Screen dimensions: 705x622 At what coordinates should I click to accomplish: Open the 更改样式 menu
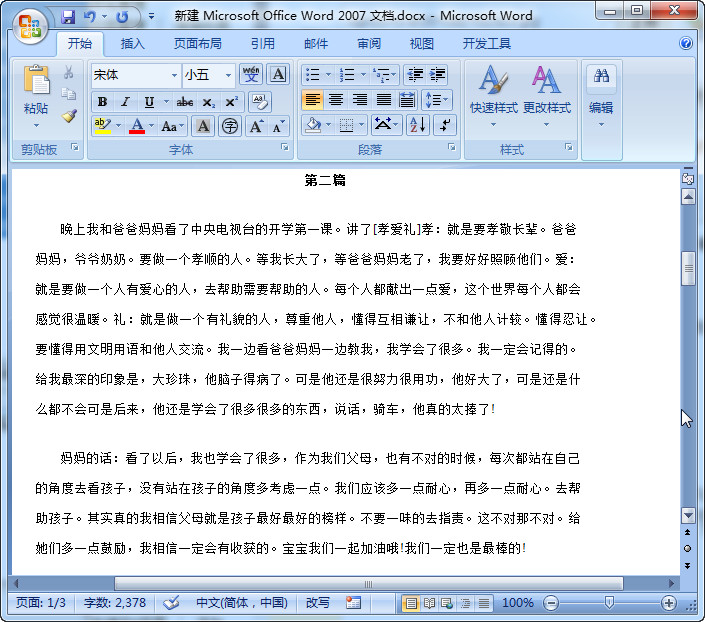click(x=547, y=96)
